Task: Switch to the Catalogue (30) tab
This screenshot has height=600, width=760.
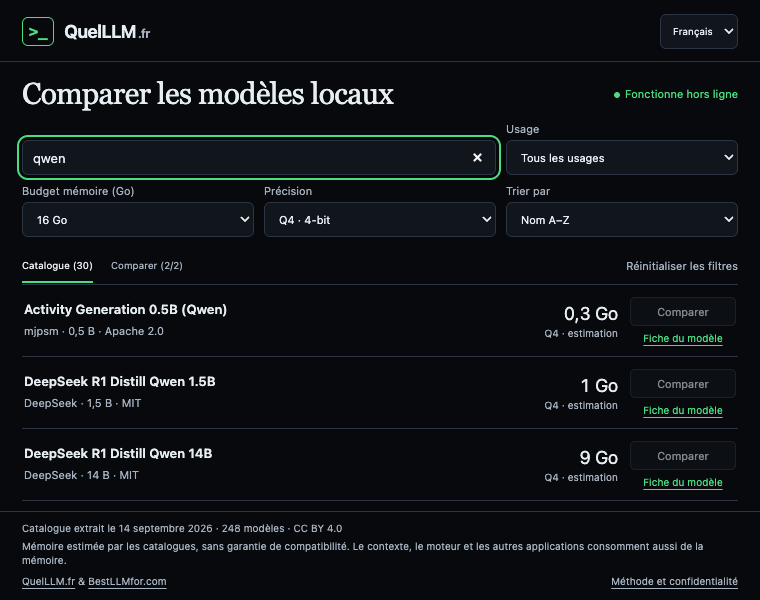Action: tap(57, 266)
